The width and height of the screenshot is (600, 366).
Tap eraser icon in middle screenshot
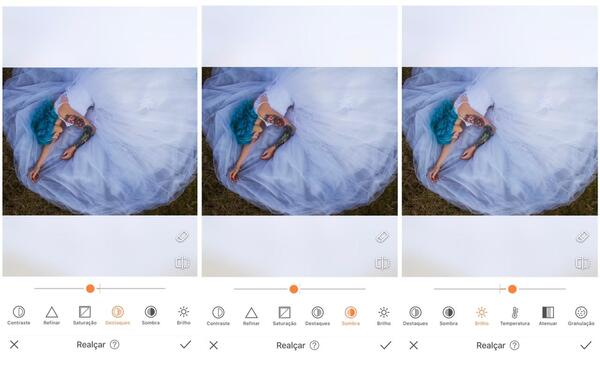(382, 237)
